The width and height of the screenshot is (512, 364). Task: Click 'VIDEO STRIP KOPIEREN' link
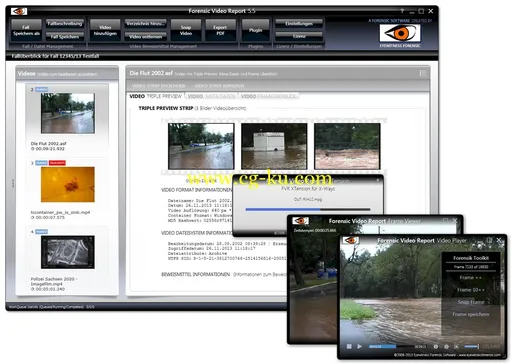[x=219, y=86]
